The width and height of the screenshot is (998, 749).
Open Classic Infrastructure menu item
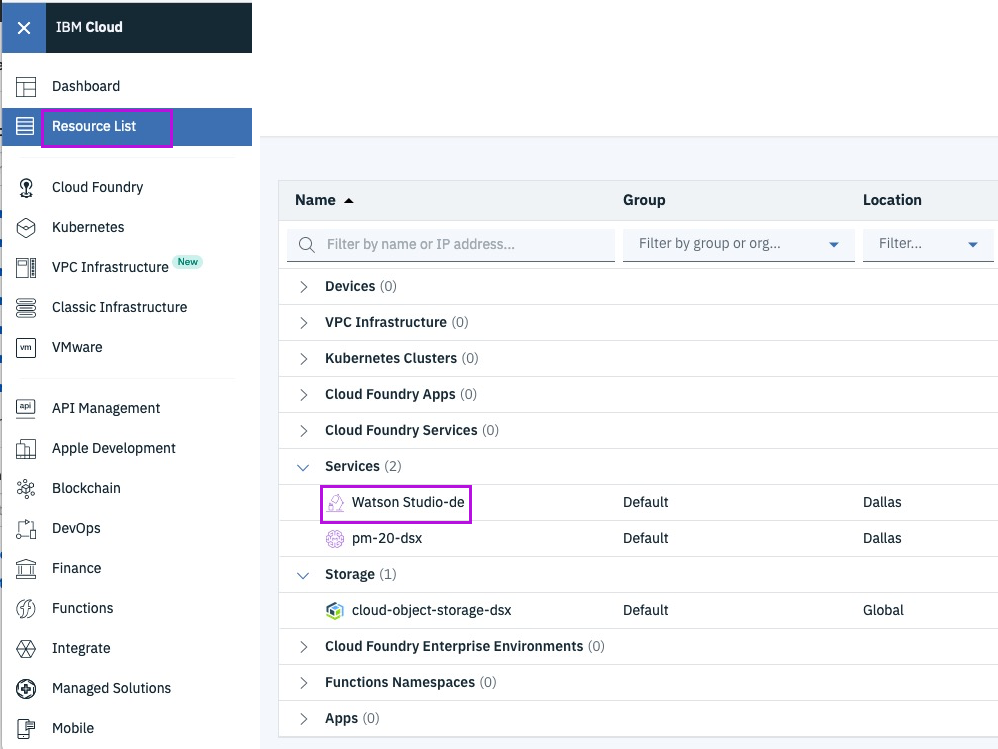point(120,307)
